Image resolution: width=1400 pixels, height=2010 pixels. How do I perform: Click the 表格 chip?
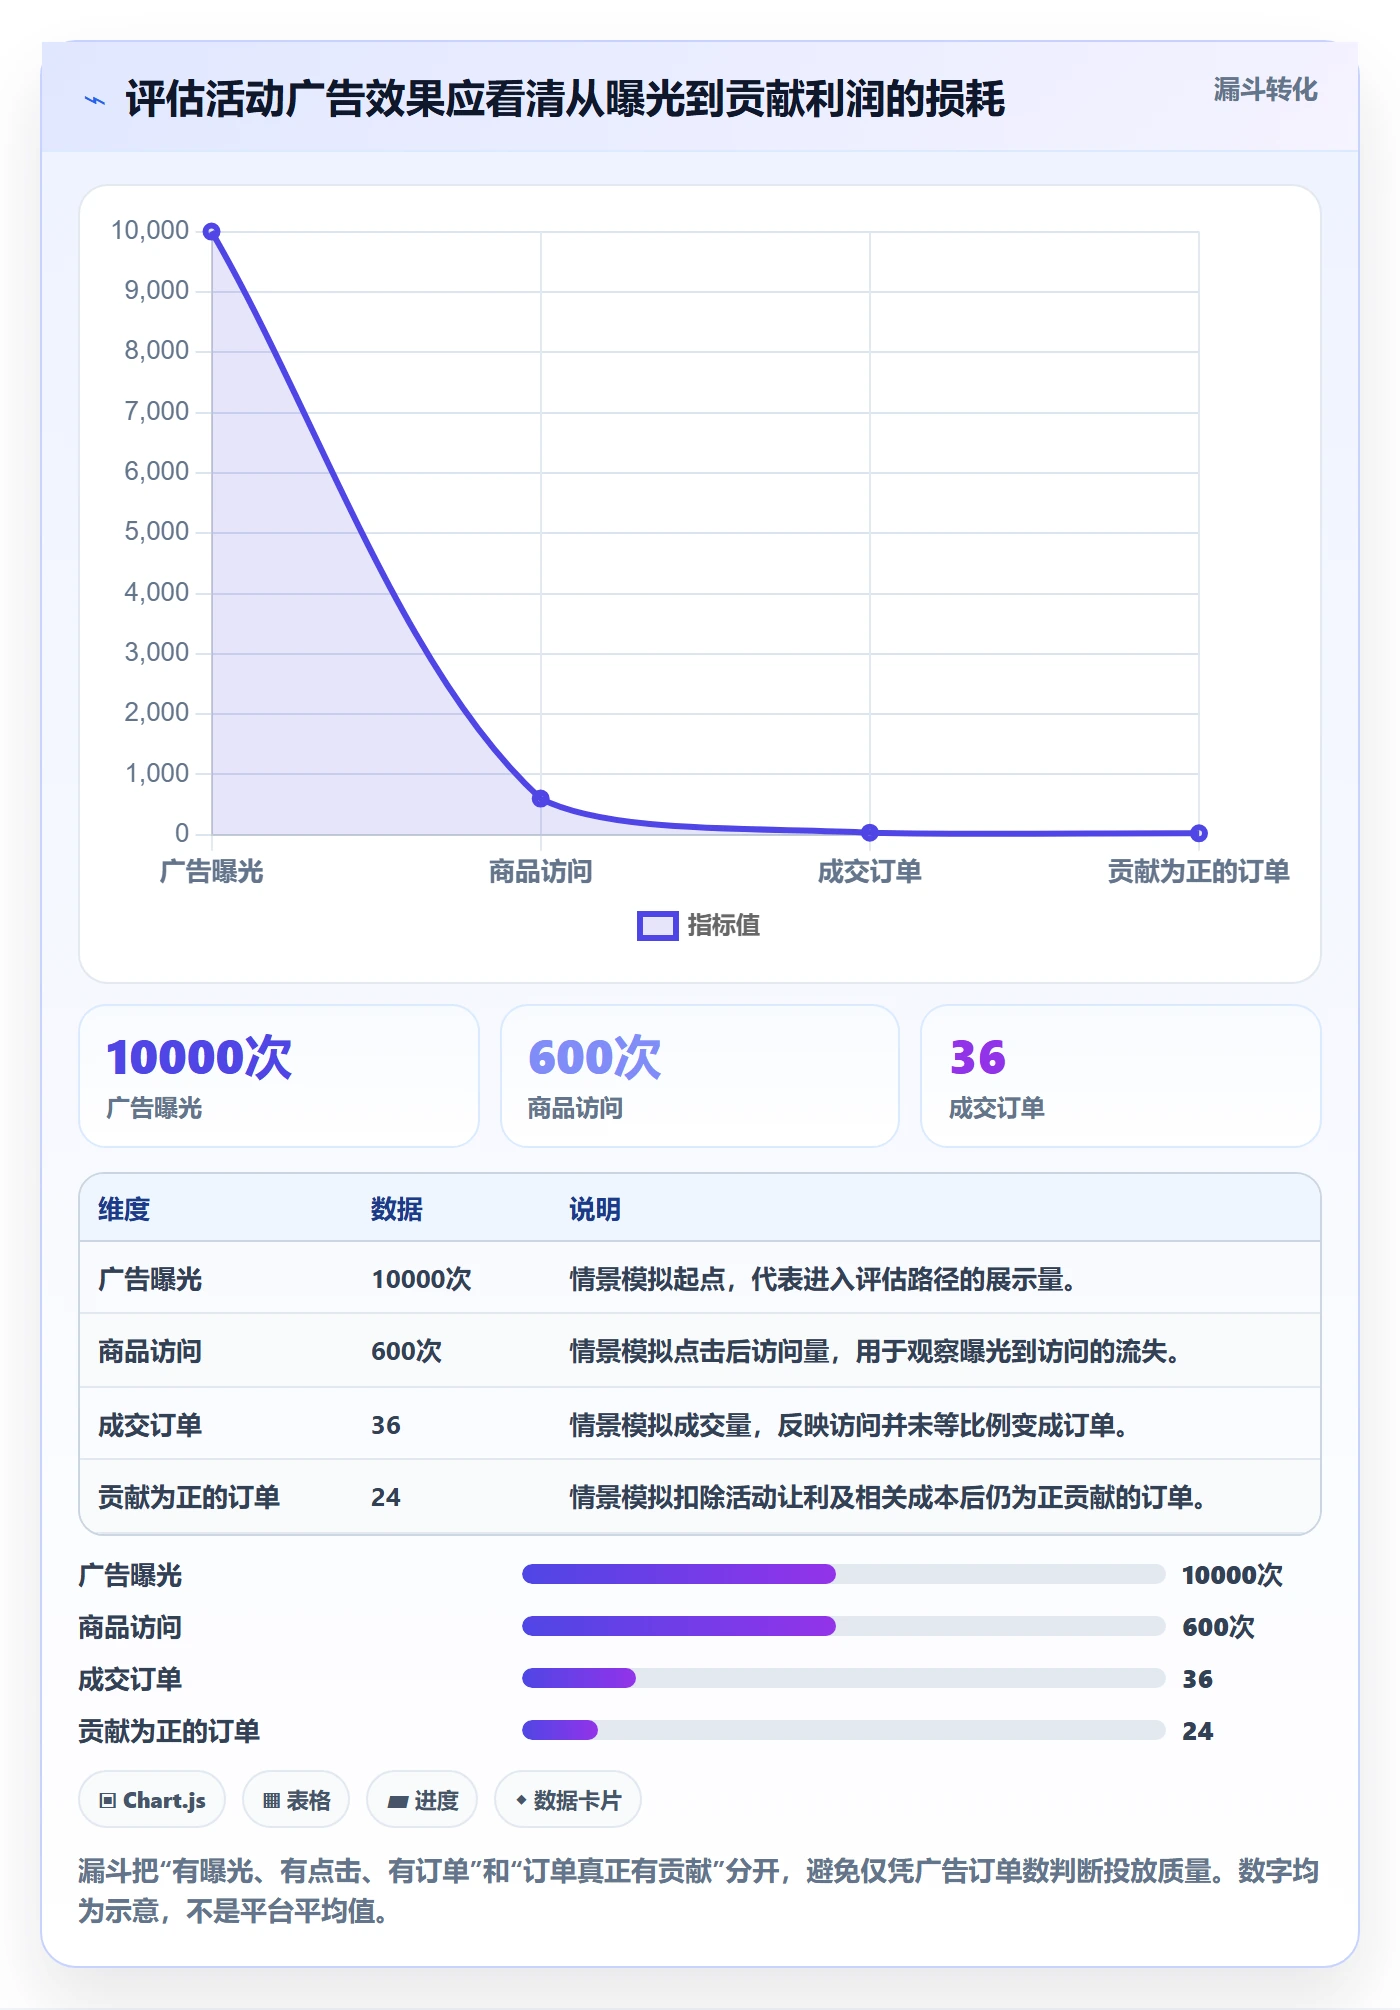click(x=296, y=1800)
